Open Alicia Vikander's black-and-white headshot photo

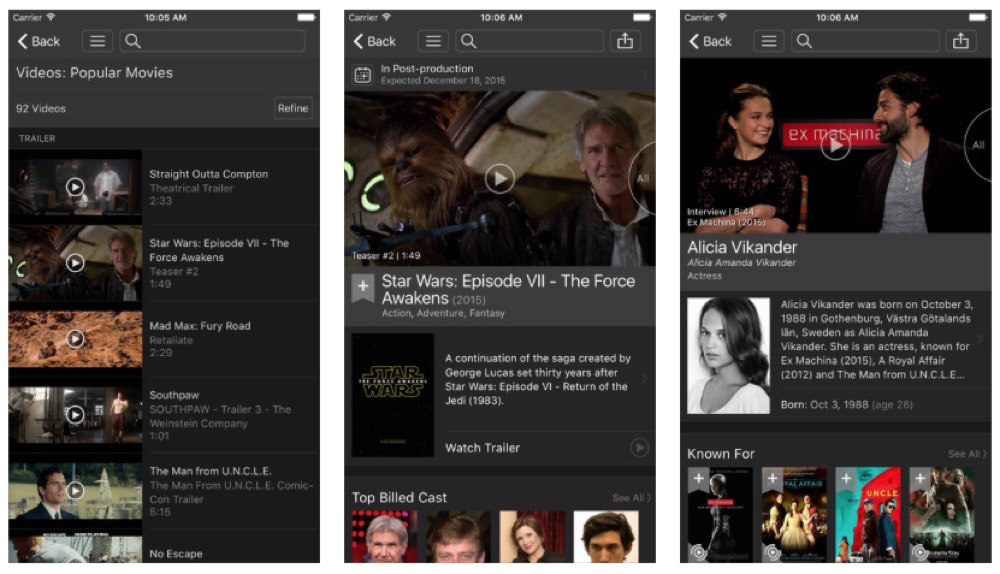coord(728,355)
